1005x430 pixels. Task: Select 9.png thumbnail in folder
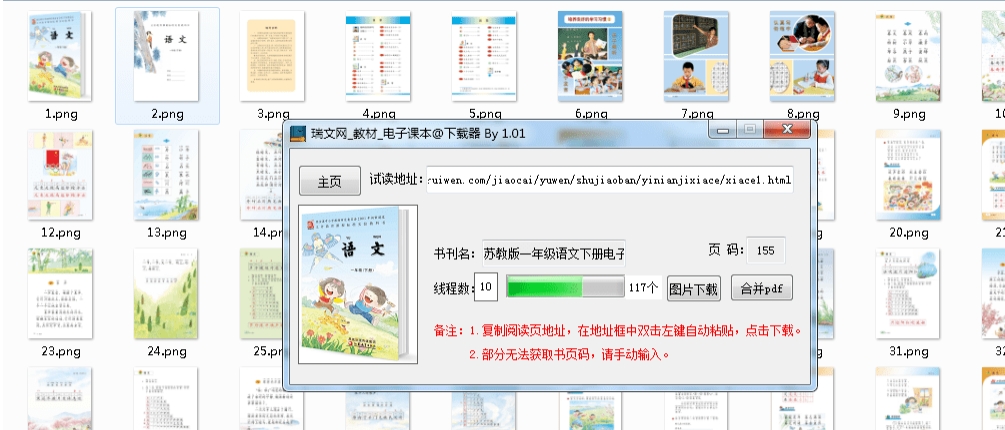click(x=908, y=56)
